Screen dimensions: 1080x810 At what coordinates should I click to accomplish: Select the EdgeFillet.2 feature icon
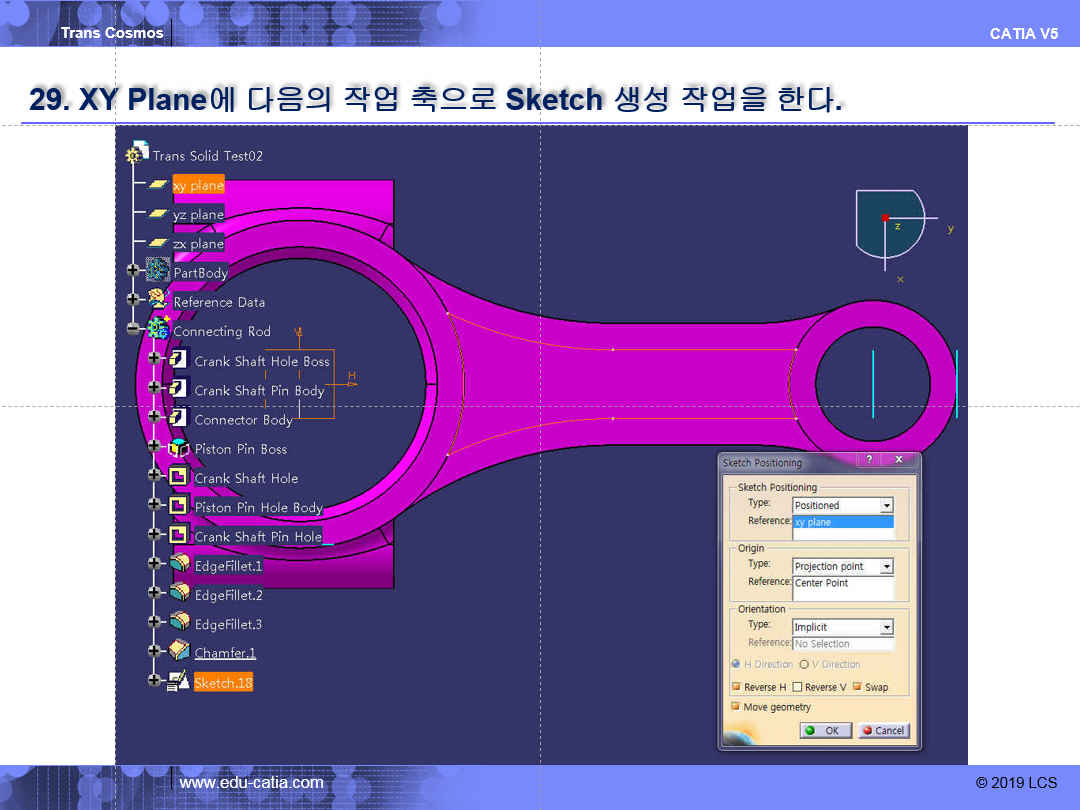pyautogui.click(x=180, y=594)
